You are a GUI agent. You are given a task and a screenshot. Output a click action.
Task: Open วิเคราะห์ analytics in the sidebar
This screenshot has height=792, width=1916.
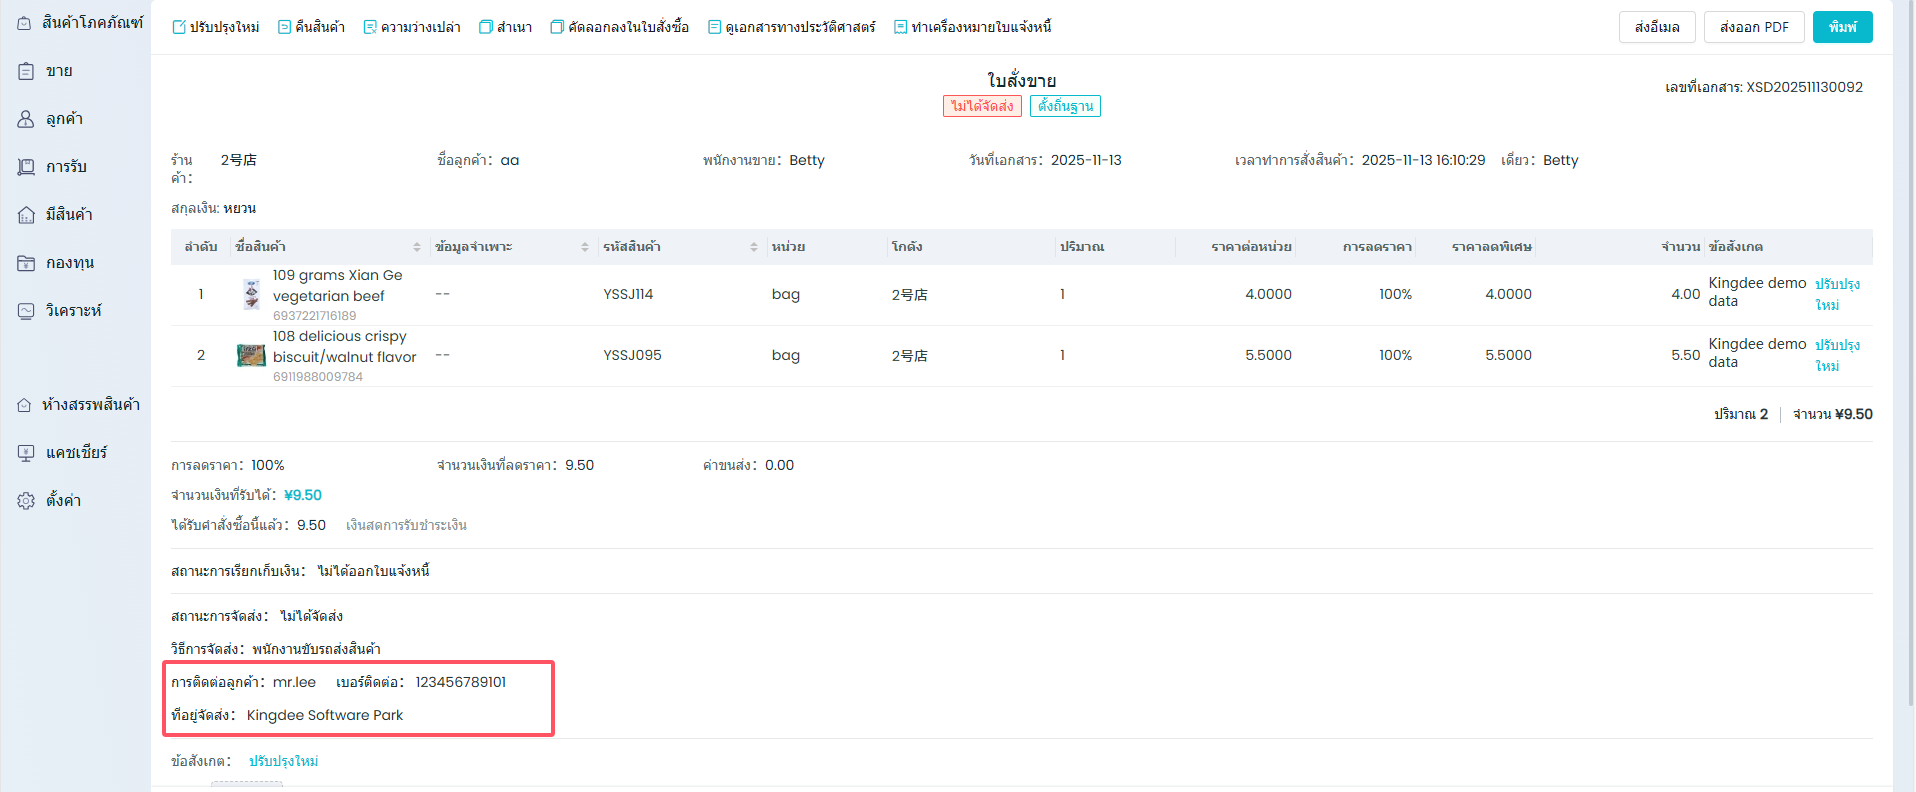click(x=27, y=311)
